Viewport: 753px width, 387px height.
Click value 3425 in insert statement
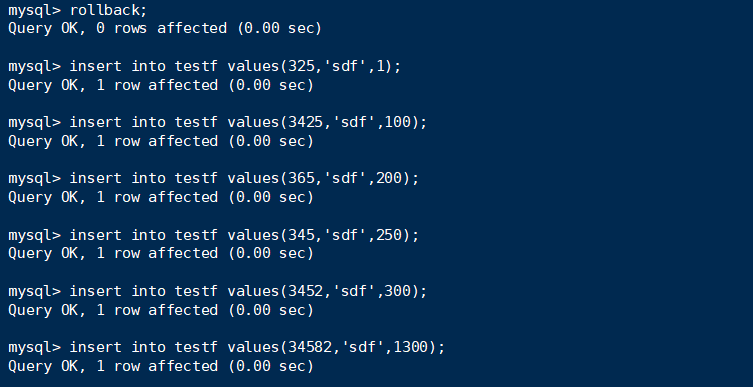pyautogui.click(x=305, y=122)
